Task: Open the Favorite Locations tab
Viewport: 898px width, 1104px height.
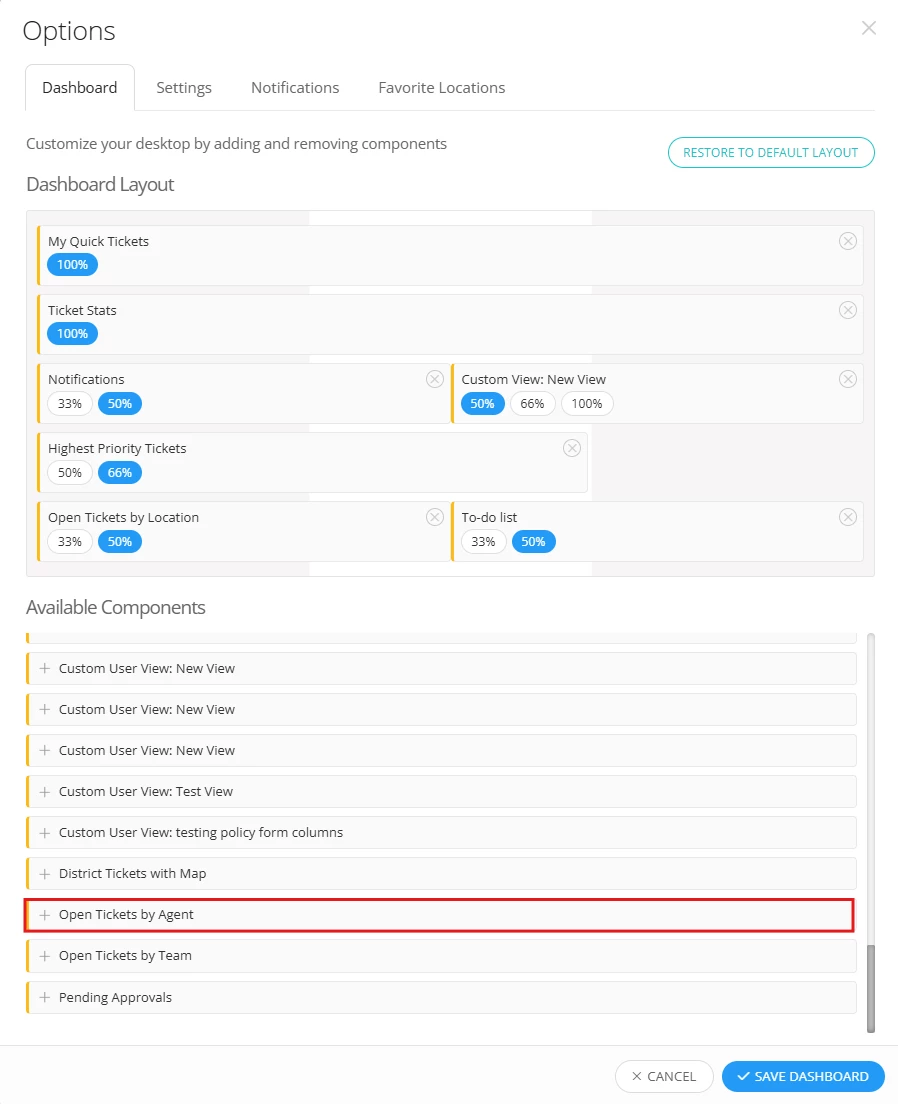Action: 442,88
